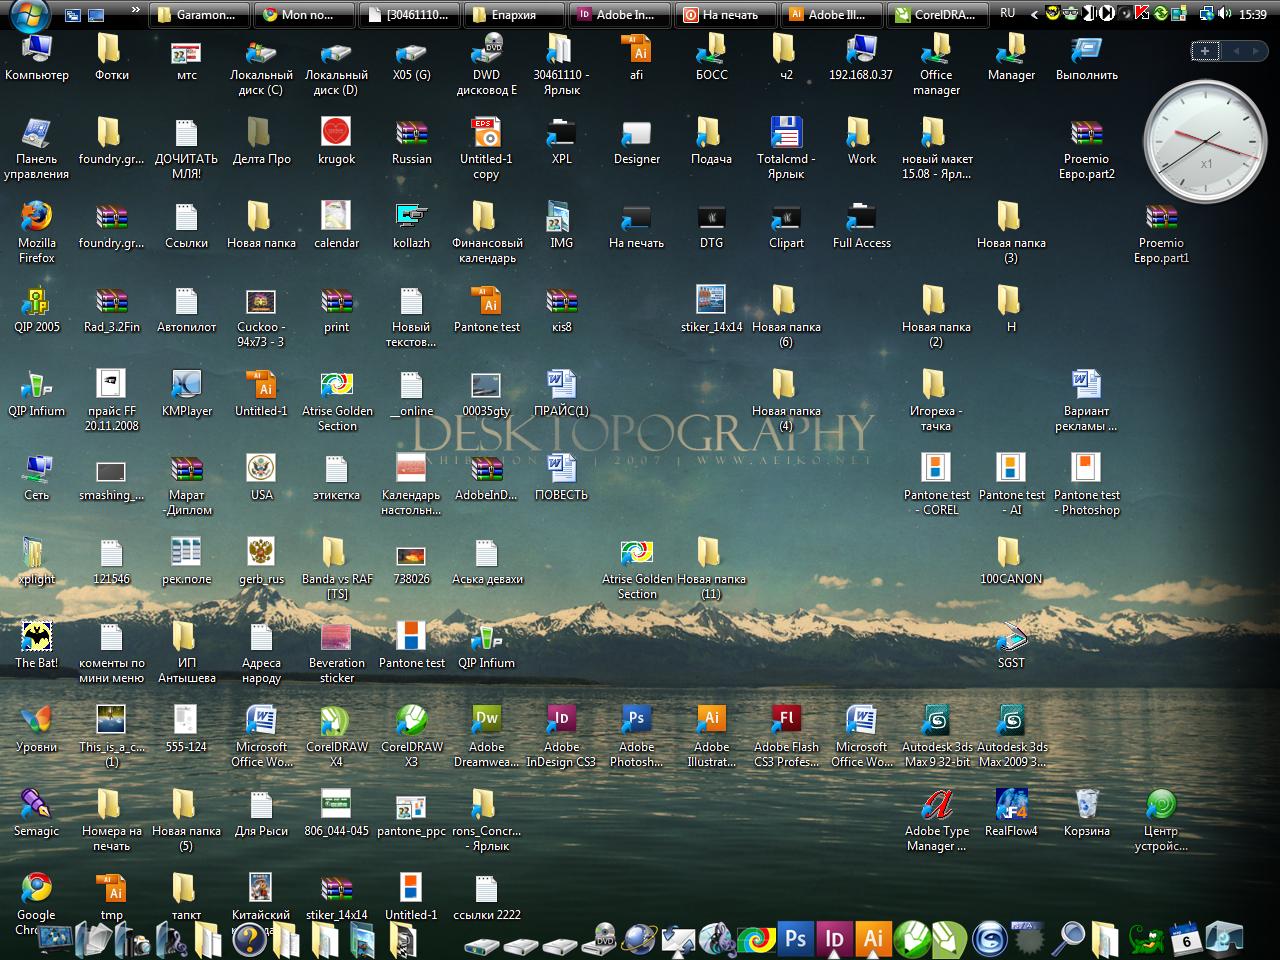1280x960 pixels.
Task: Select the RealFlow4 desktop shortcut
Action: 1011,805
